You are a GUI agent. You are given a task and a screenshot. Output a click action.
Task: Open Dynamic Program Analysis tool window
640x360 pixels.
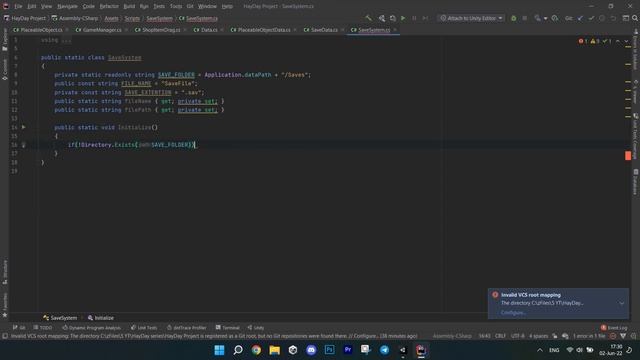pos(91,327)
